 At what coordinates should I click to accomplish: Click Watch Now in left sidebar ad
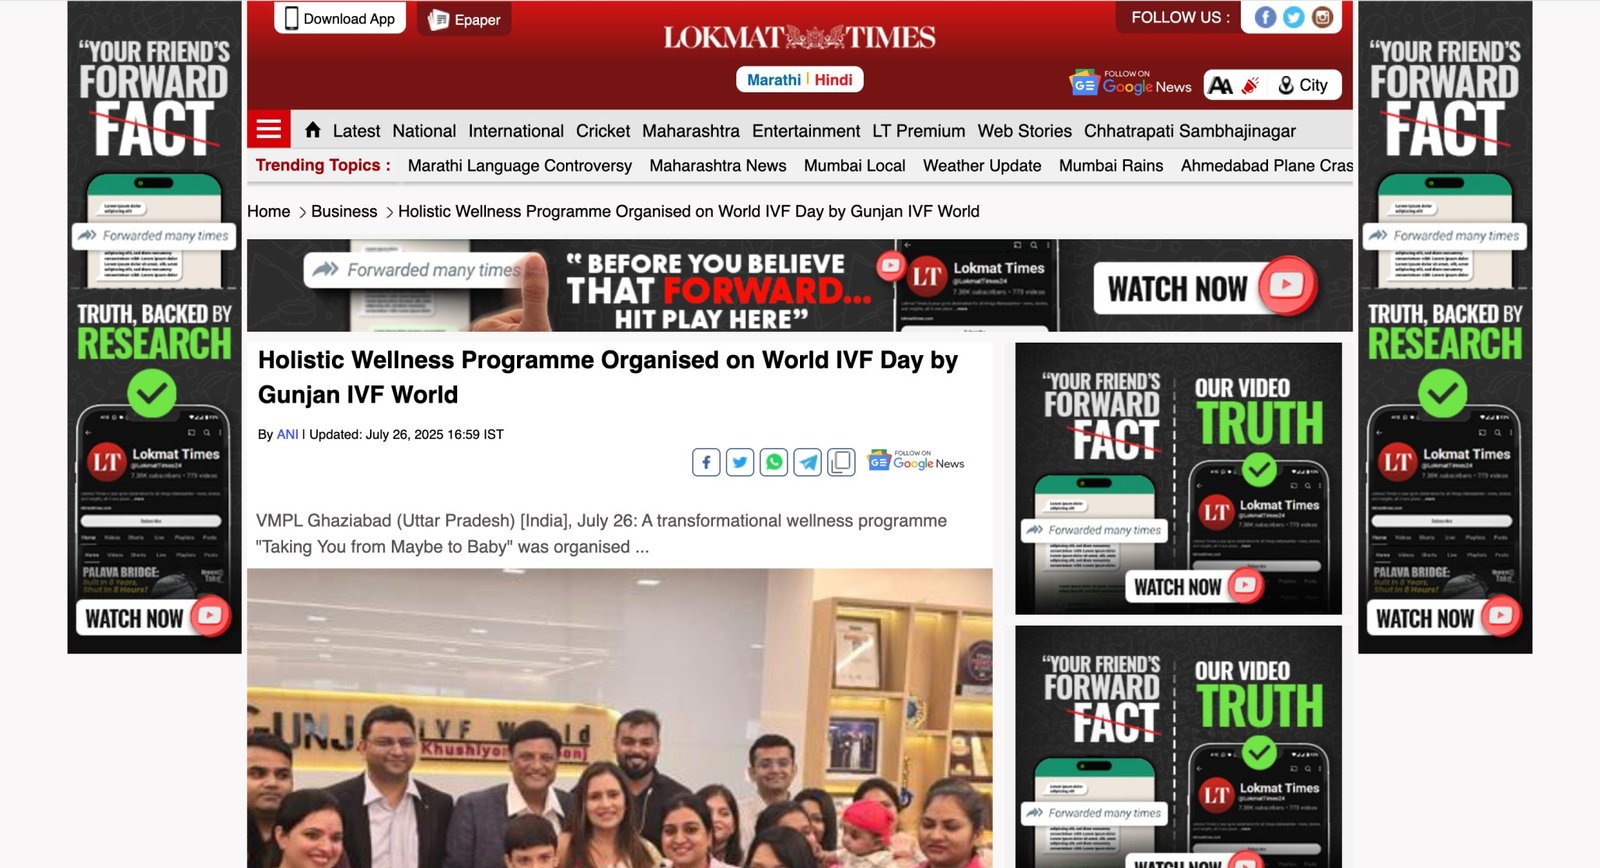point(153,618)
